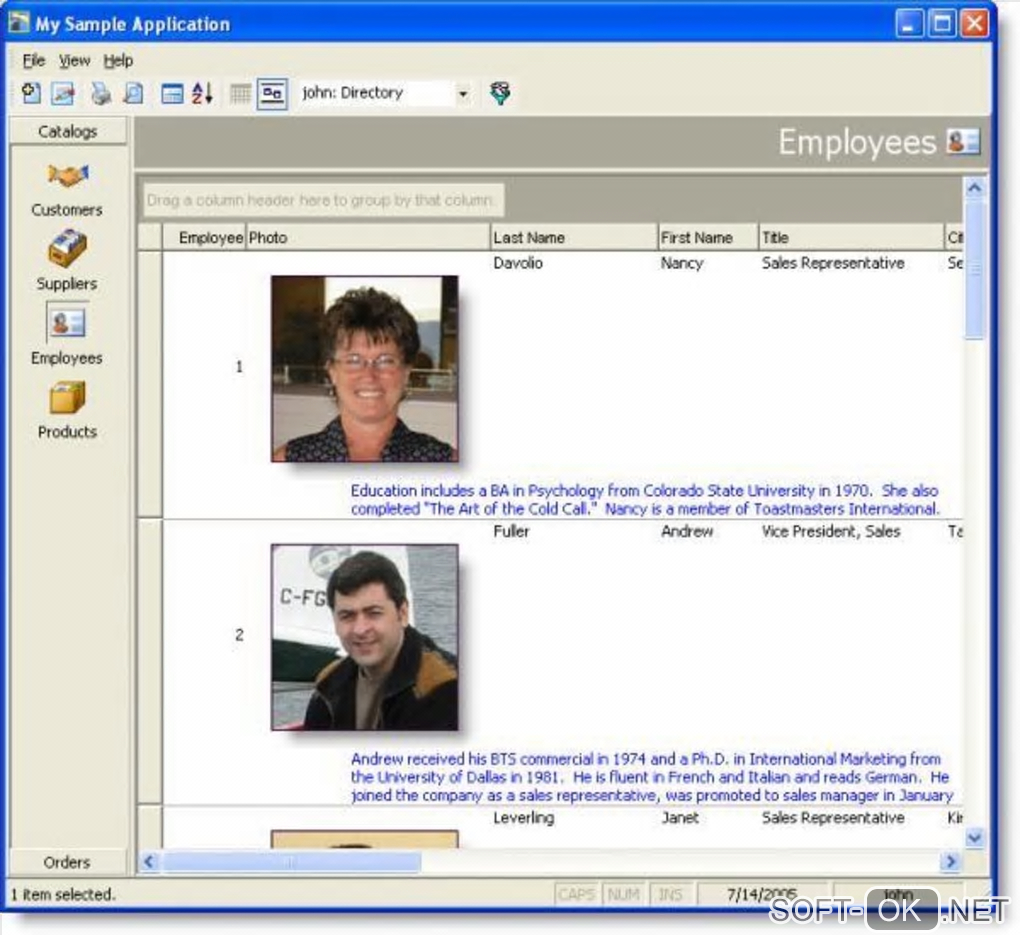
Task: Toggle the card view toolbar button
Action: pyautogui.click(x=273, y=94)
